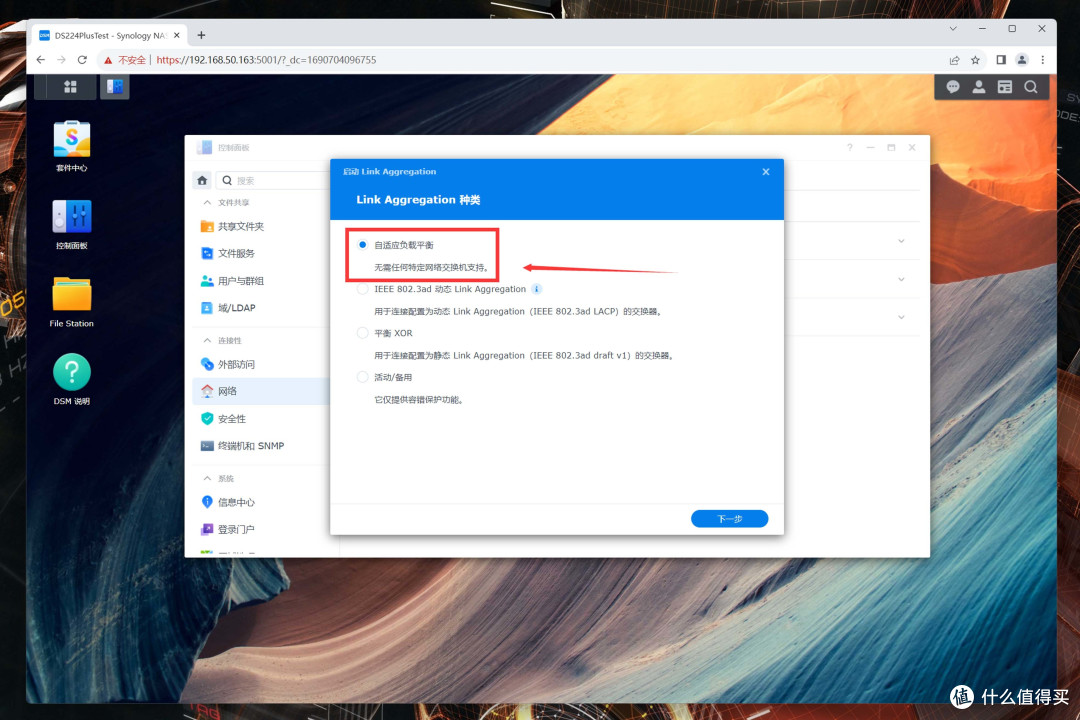Screen dimensions: 1080x720
Task: Open the Control Panel desktop icon
Action: [70, 218]
